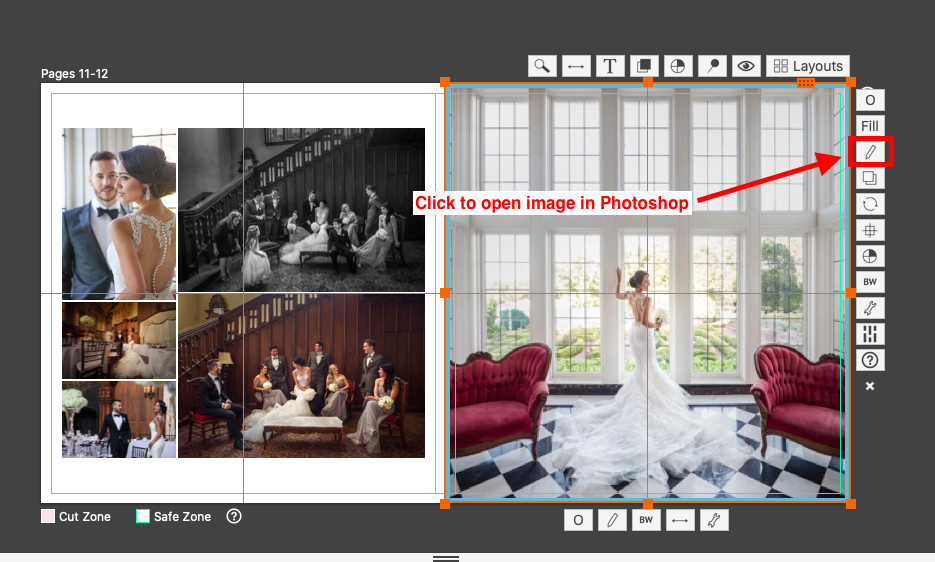Click the wrench icon in side toolbar
This screenshot has height=562, width=935.
[870, 308]
